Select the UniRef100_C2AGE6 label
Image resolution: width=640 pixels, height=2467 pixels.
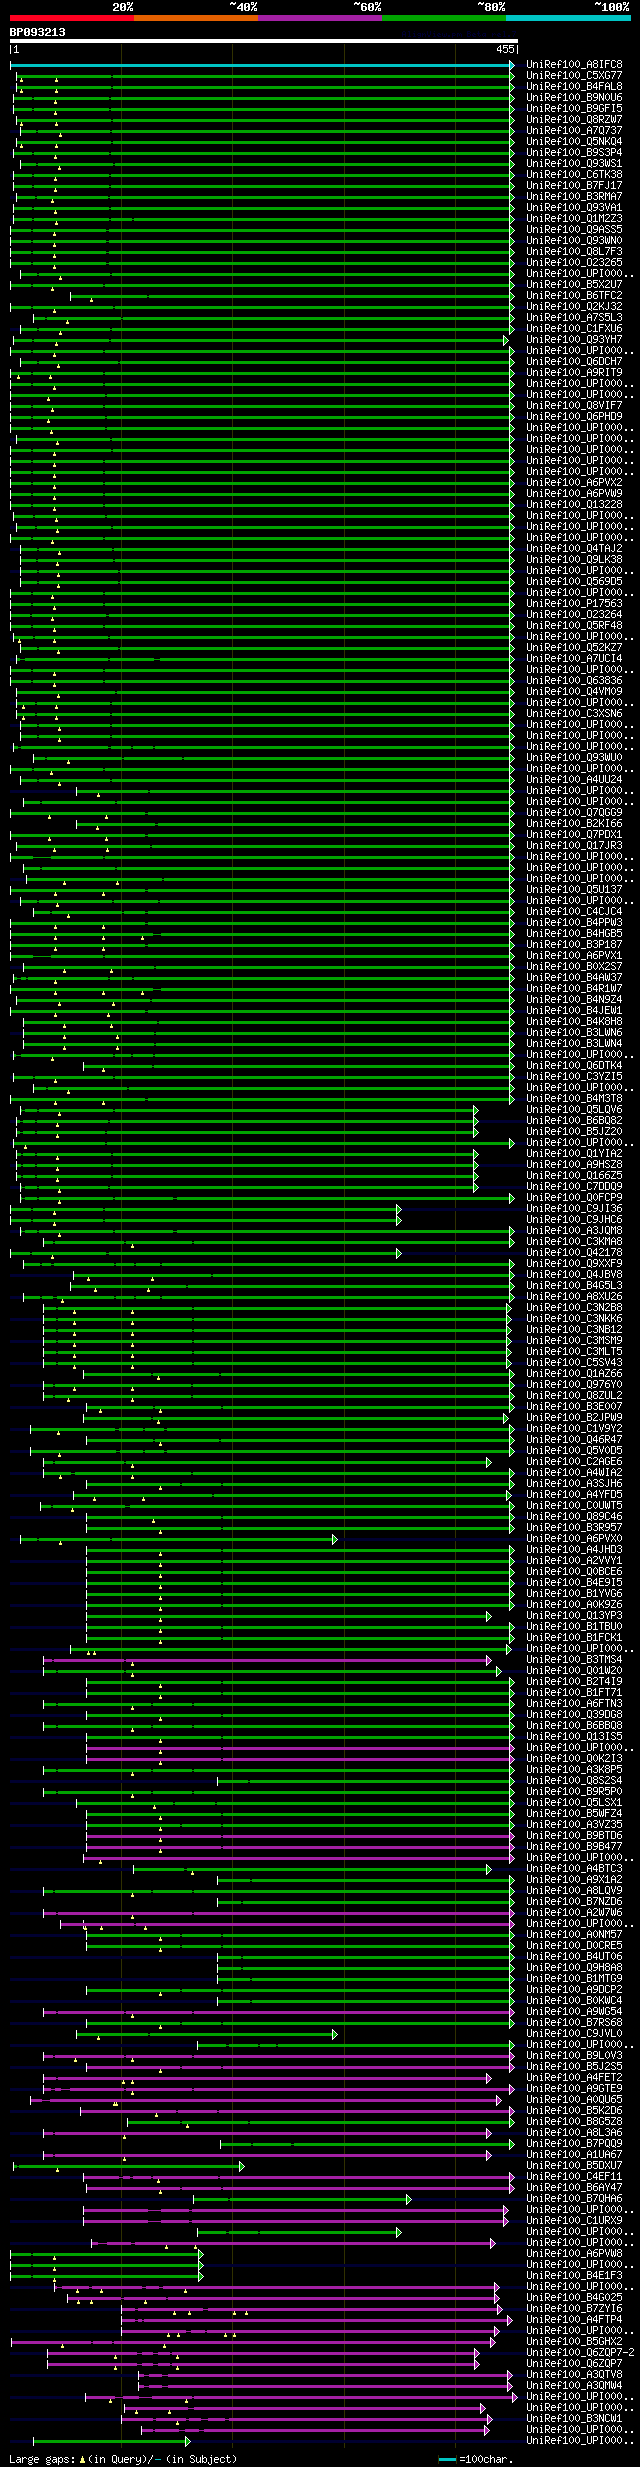pyautogui.click(x=574, y=1462)
